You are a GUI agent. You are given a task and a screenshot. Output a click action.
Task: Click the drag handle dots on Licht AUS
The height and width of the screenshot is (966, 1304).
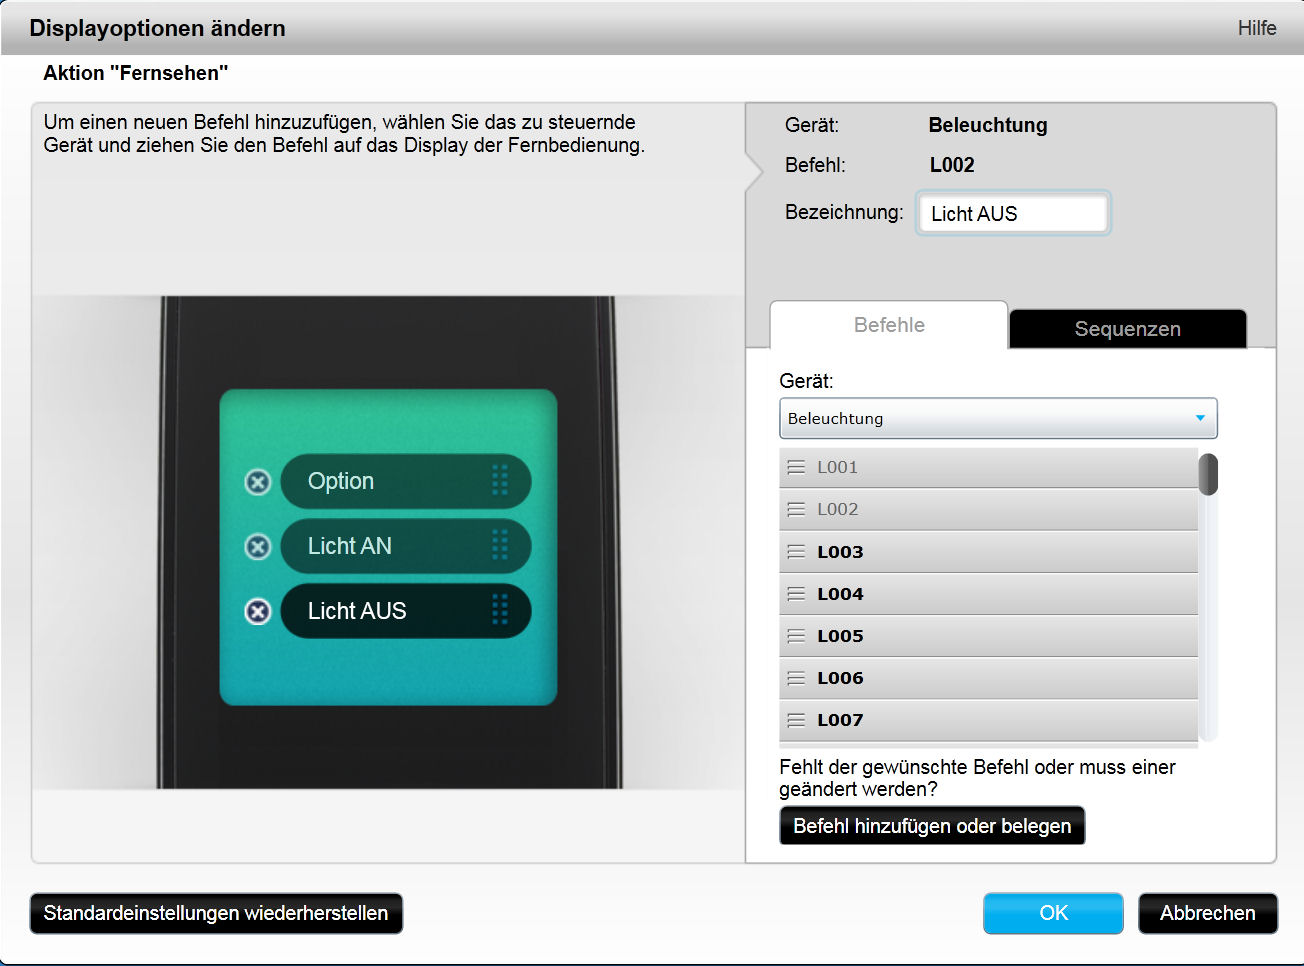click(500, 610)
